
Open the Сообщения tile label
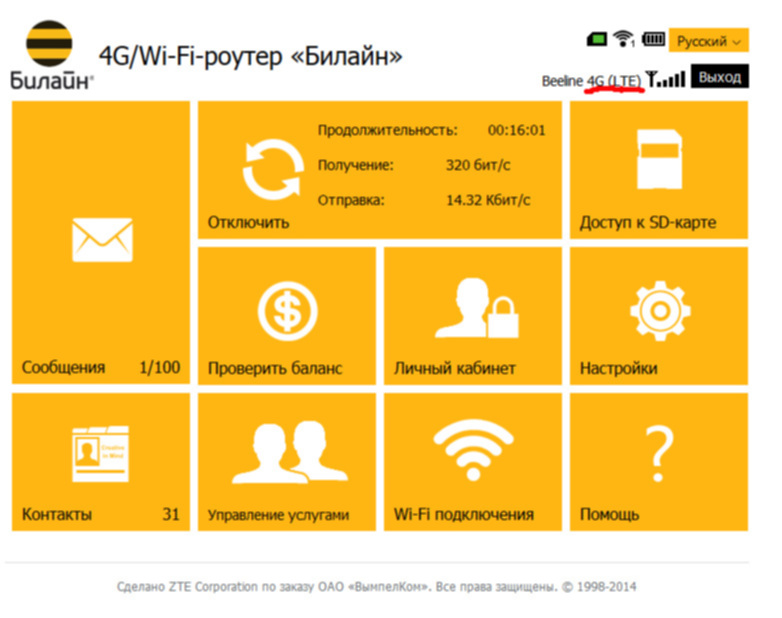click(x=63, y=368)
